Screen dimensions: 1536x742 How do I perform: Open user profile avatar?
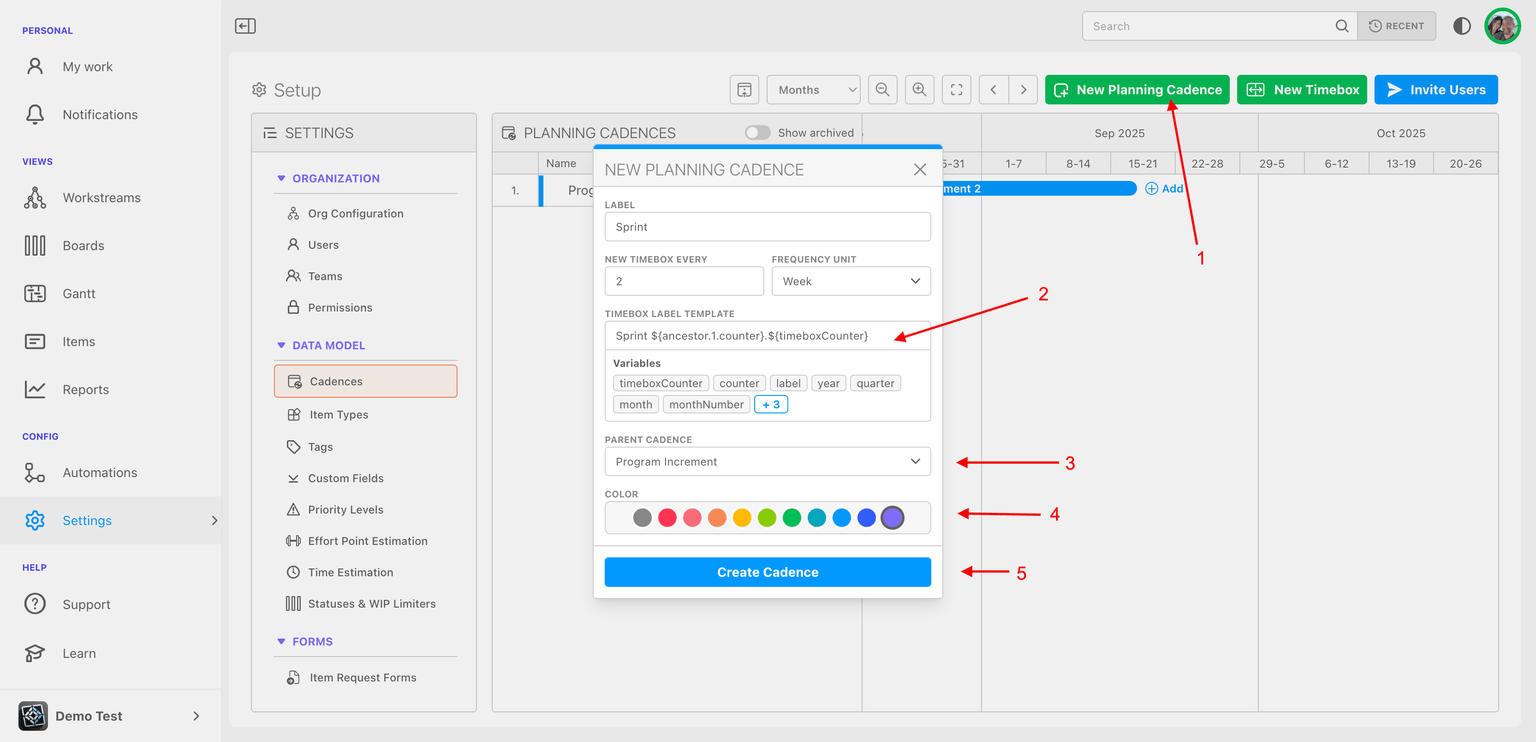pos(1502,26)
